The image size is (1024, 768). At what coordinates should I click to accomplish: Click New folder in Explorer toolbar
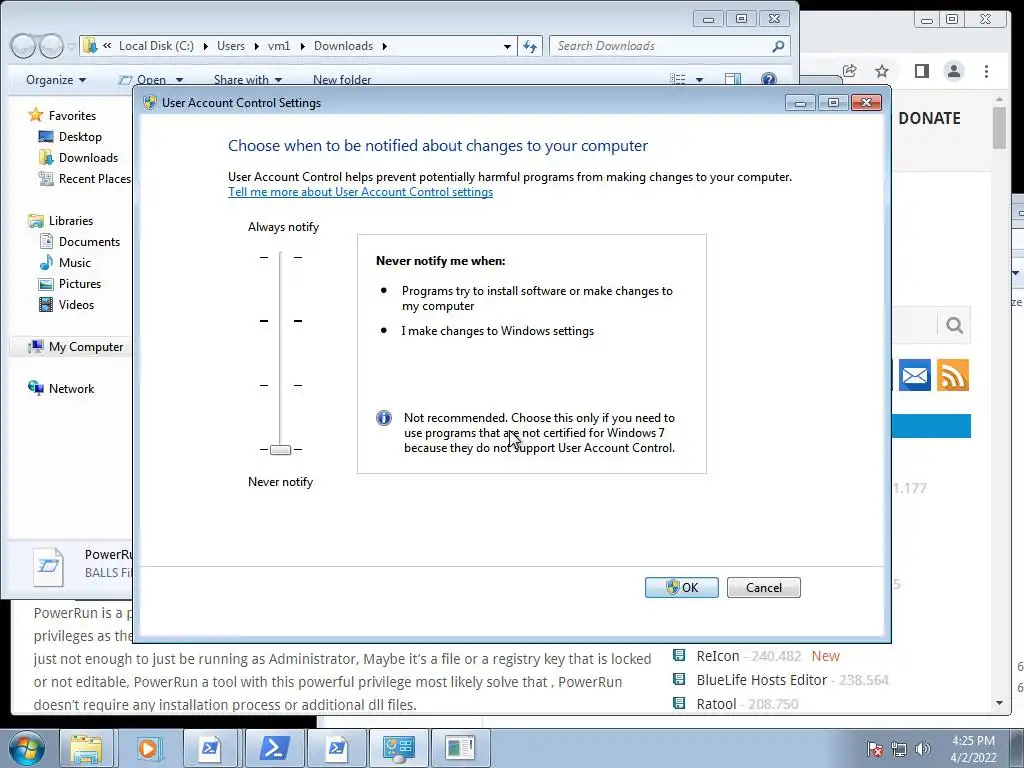(x=342, y=80)
